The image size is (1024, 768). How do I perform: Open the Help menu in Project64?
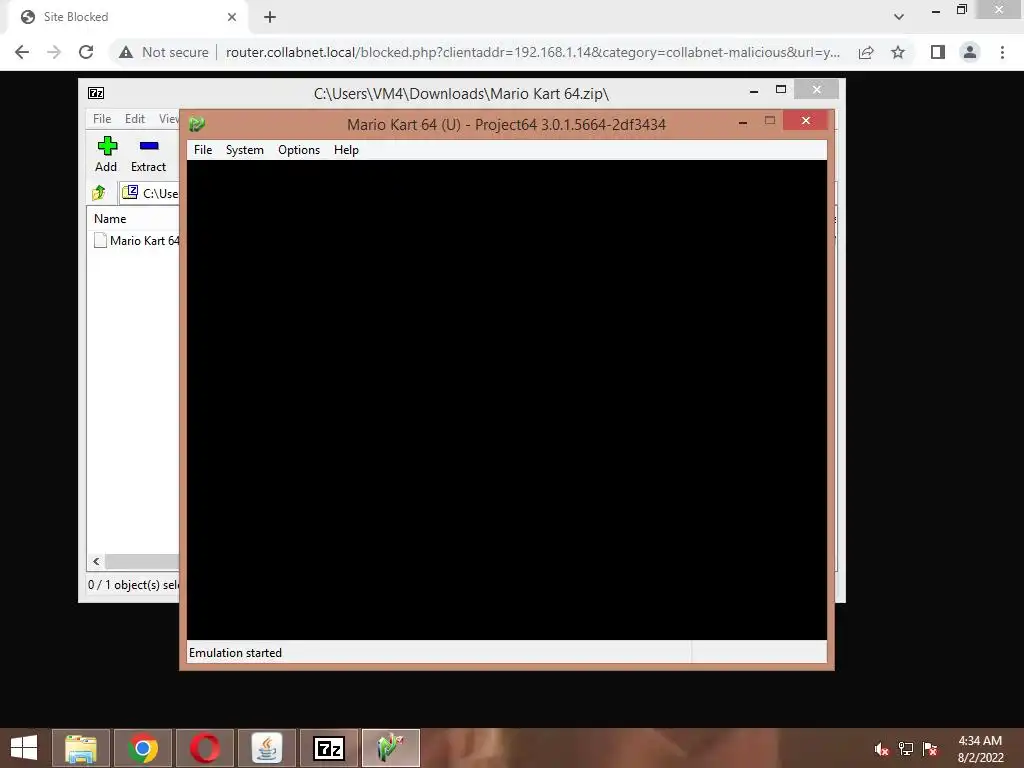[346, 150]
